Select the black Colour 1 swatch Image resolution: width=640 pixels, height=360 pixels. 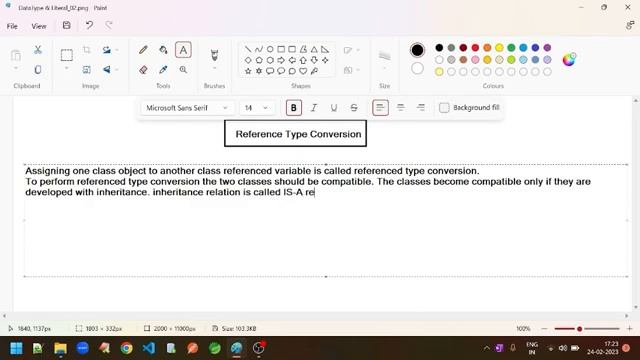click(x=417, y=50)
